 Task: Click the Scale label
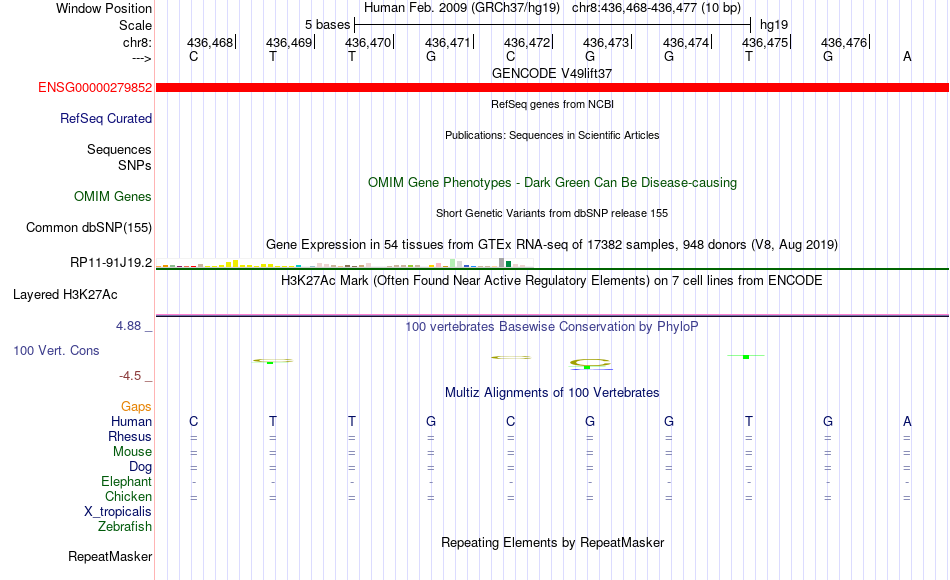(135, 25)
